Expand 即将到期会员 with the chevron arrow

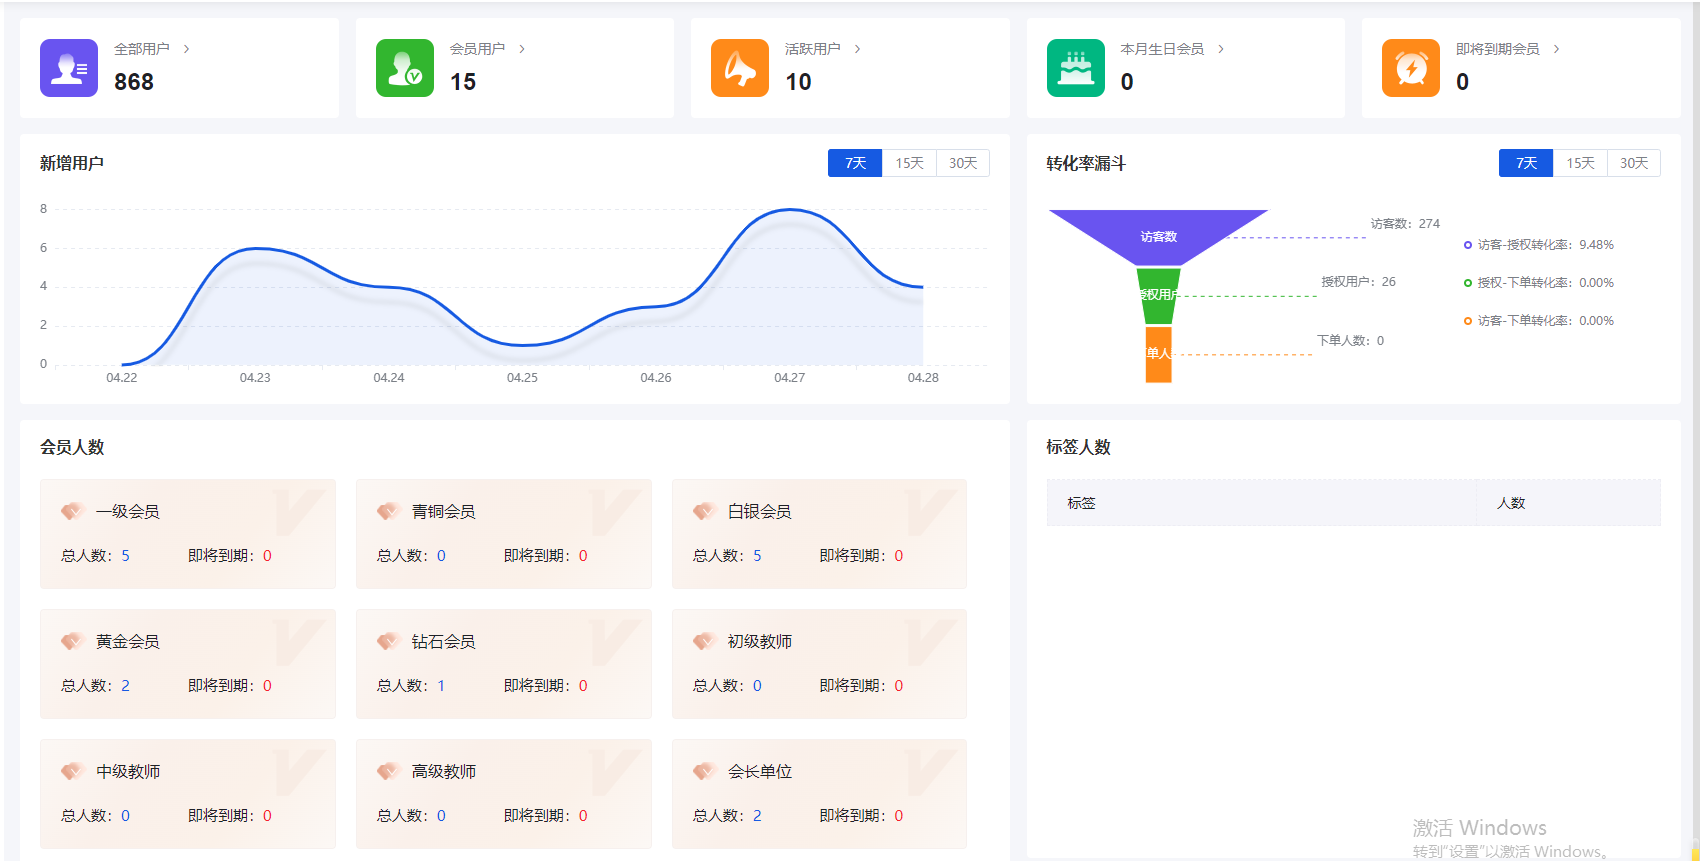[1556, 49]
